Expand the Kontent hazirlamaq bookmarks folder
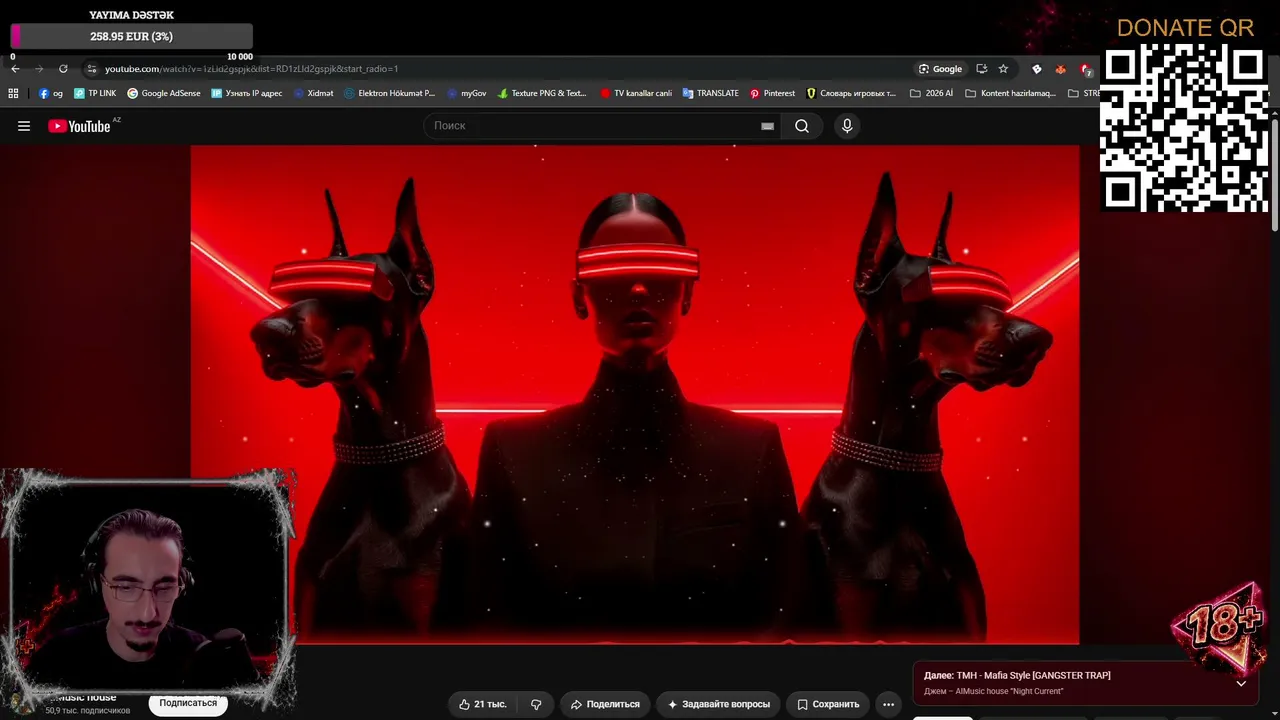The width and height of the screenshot is (1280, 720). coord(1010,93)
